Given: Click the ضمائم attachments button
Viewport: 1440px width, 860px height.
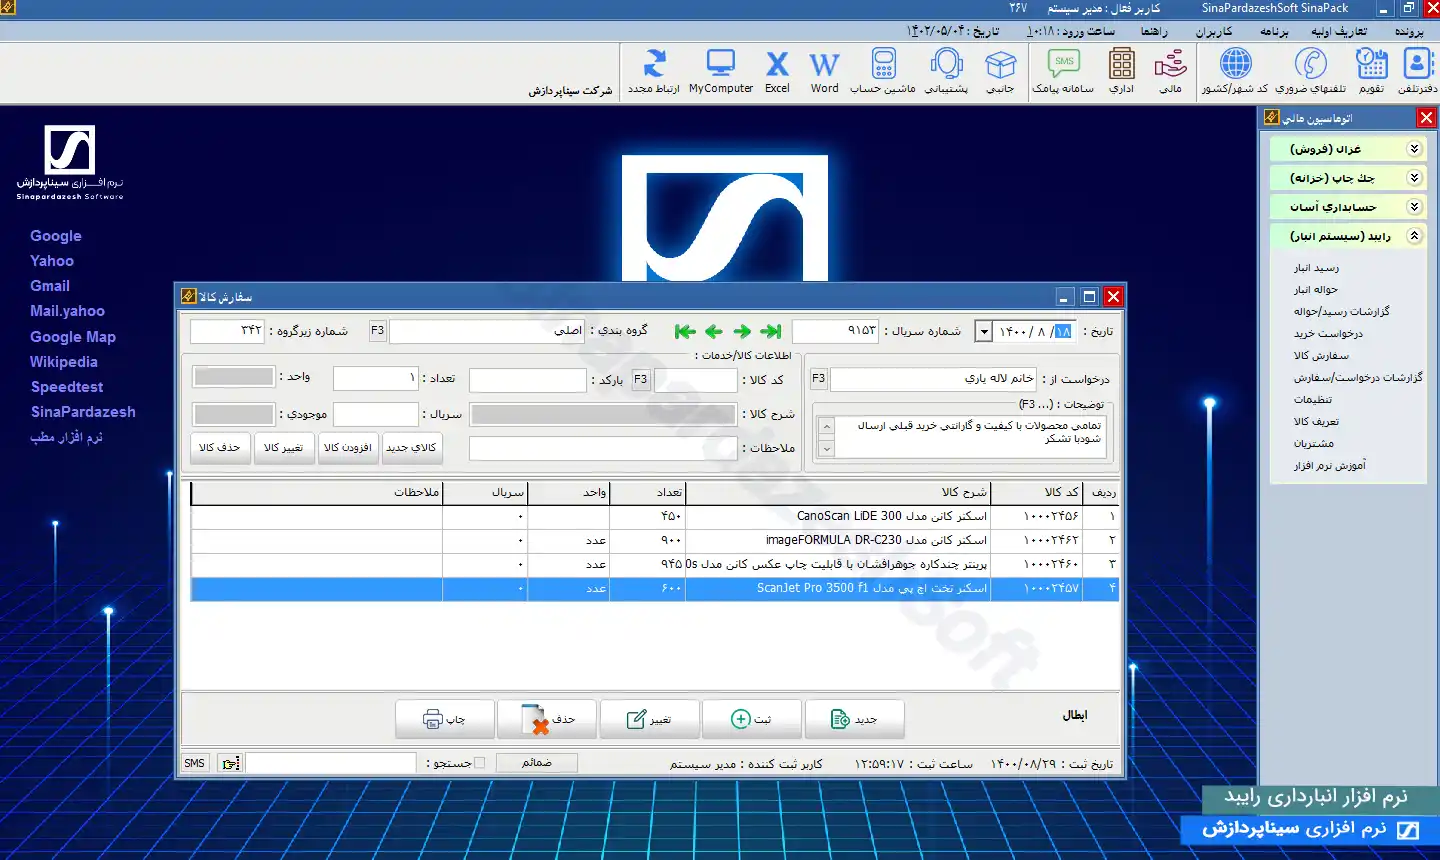Looking at the screenshot, I should (x=537, y=762).
